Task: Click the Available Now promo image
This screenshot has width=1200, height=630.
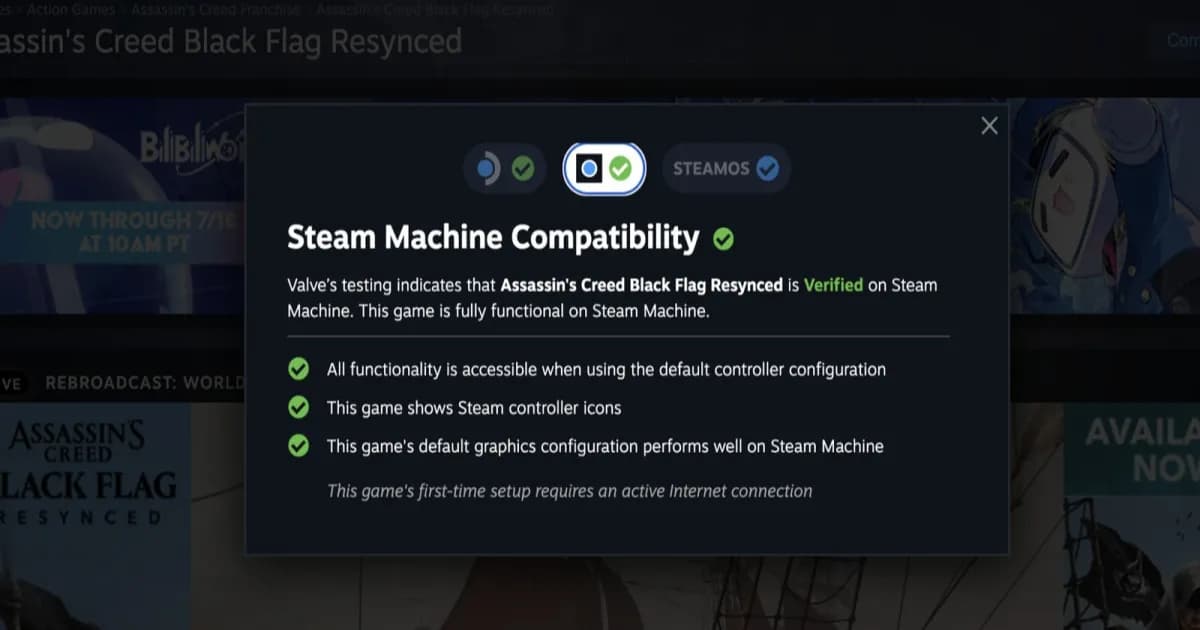Action: click(x=1132, y=516)
